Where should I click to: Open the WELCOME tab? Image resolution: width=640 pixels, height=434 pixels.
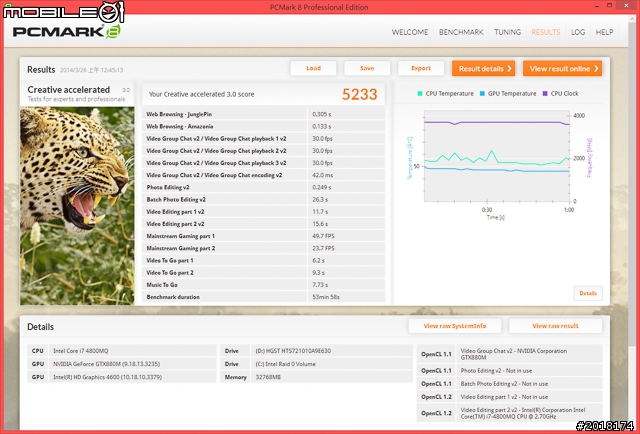click(410, 32)
